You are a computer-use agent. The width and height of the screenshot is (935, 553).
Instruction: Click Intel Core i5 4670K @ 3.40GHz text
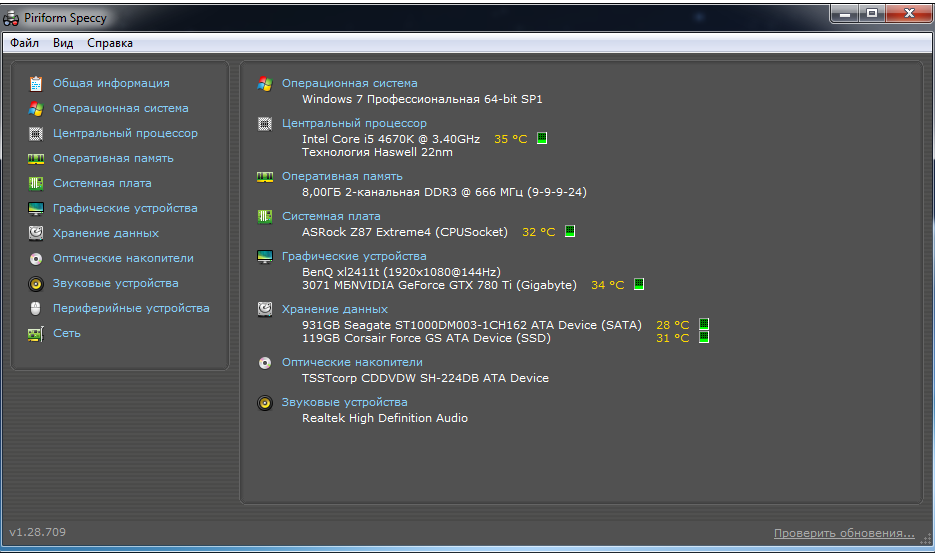tap(391, 139)
